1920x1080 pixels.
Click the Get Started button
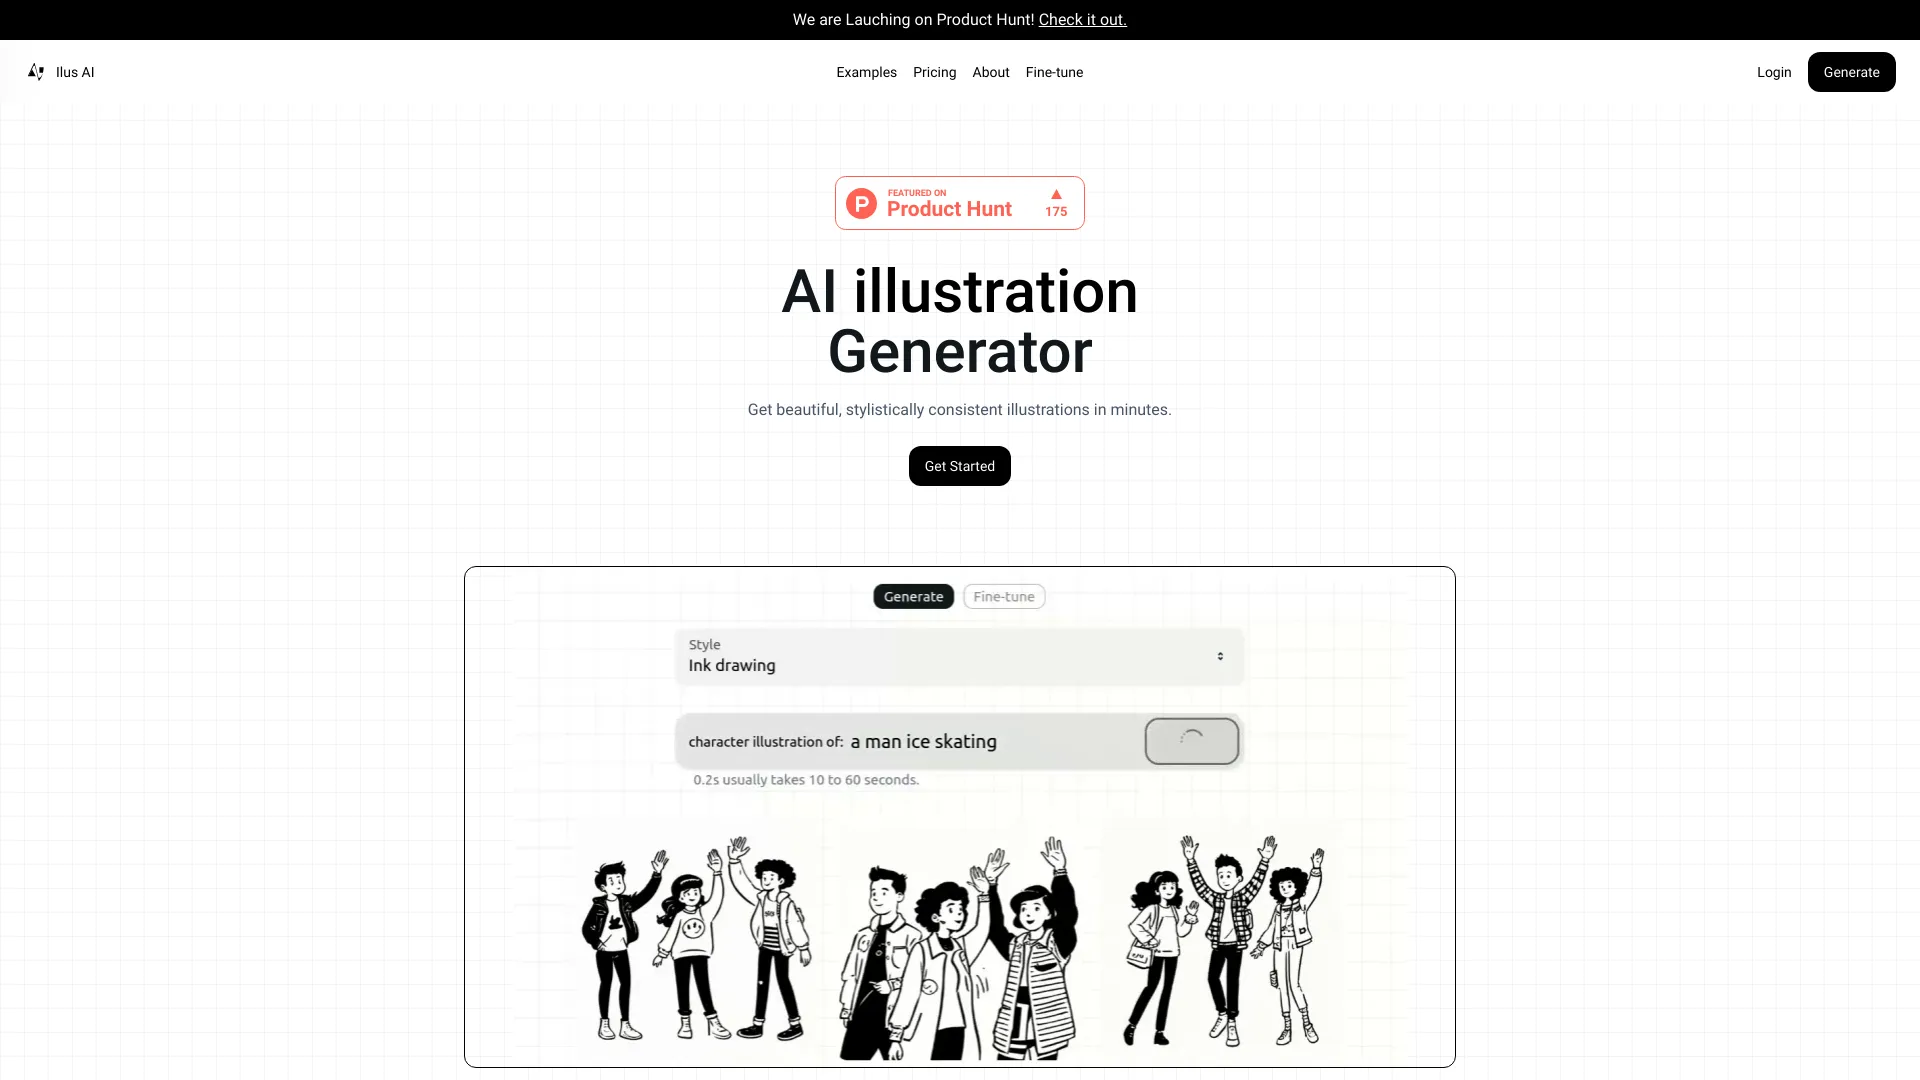[960, 465]
